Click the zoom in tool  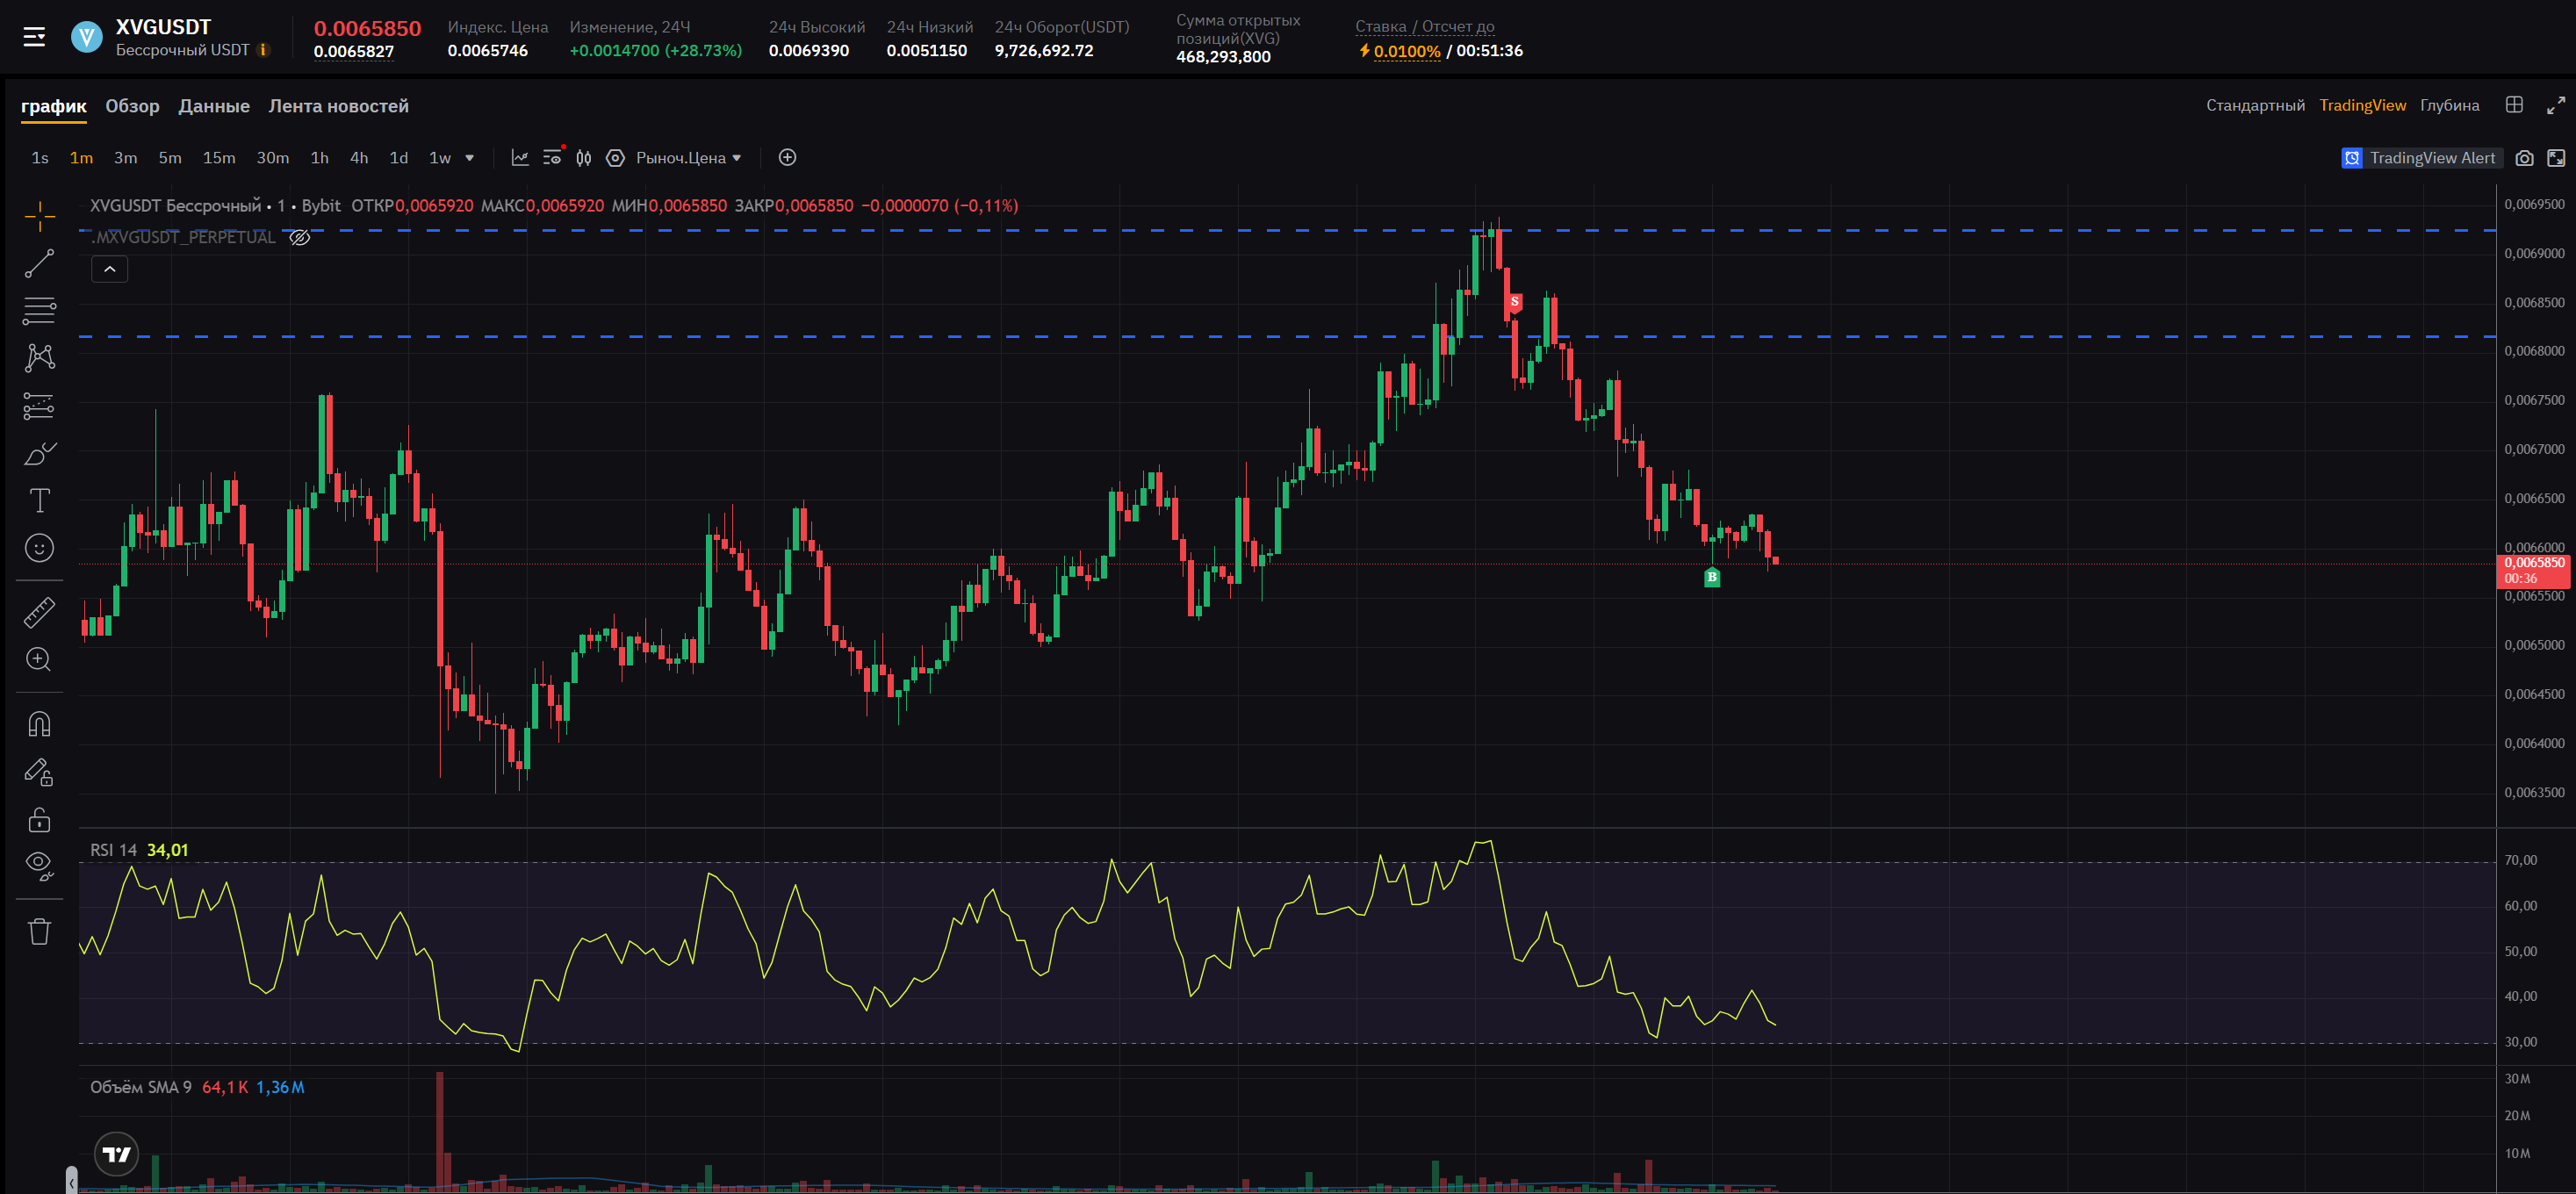(x=39, y=660)
